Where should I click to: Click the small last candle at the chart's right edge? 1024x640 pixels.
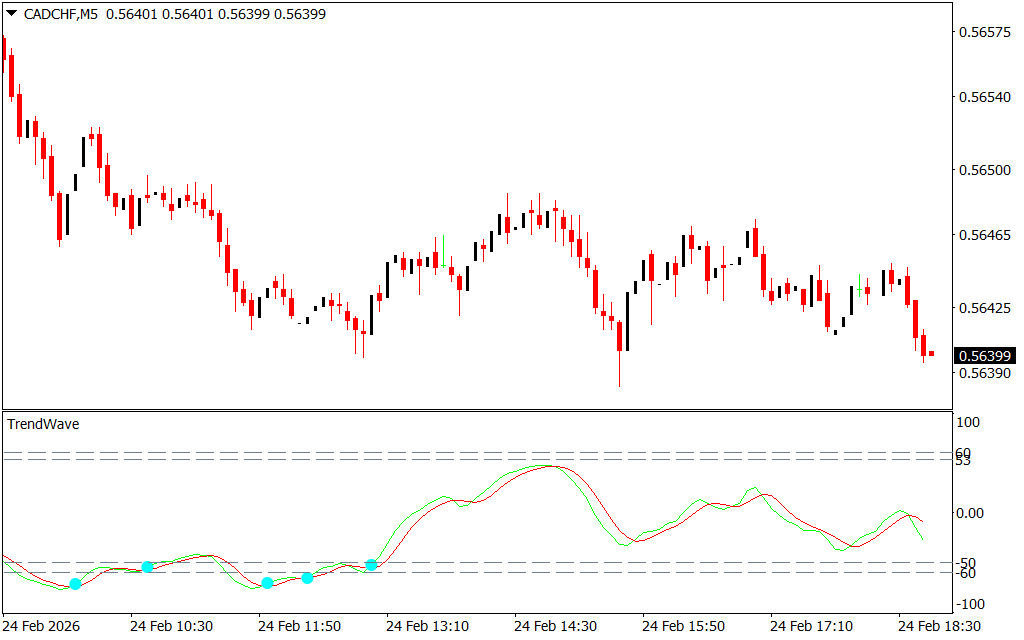click(931, 353)
